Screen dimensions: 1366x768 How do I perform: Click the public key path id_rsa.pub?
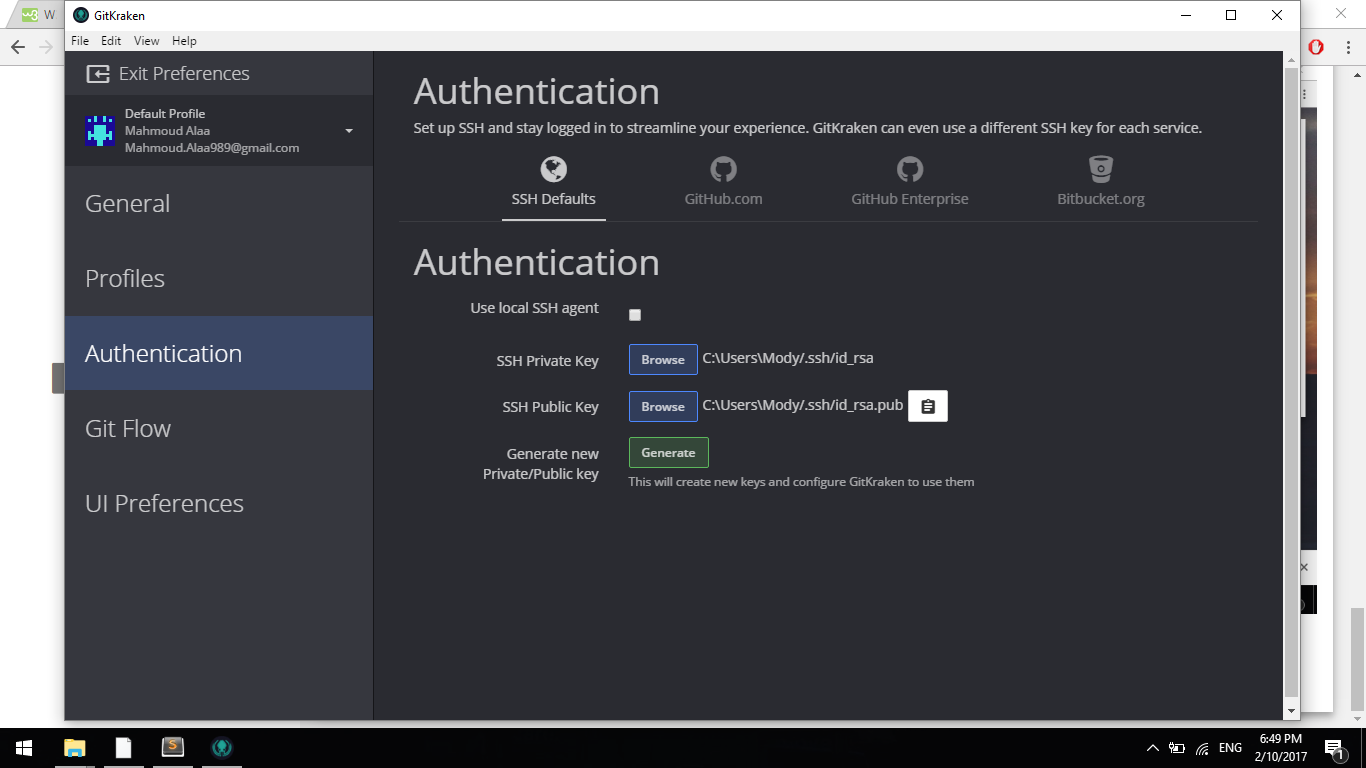point(803,405)
